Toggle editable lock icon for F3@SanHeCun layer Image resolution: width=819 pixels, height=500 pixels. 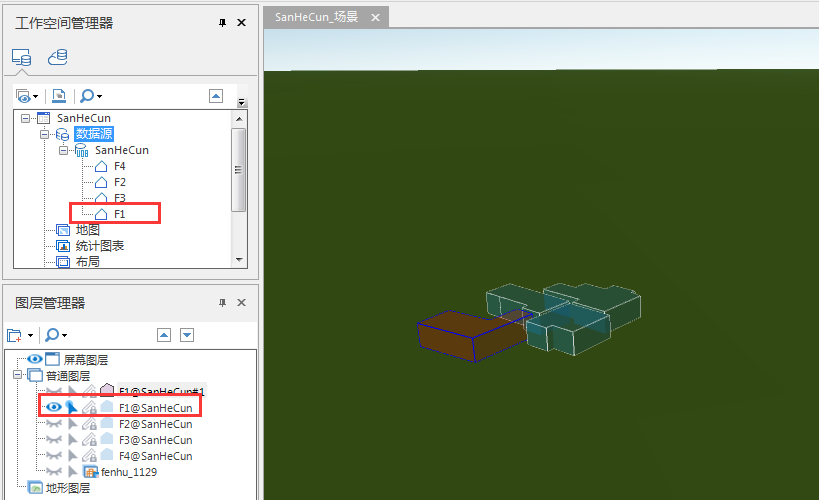(x=89, y=439)
